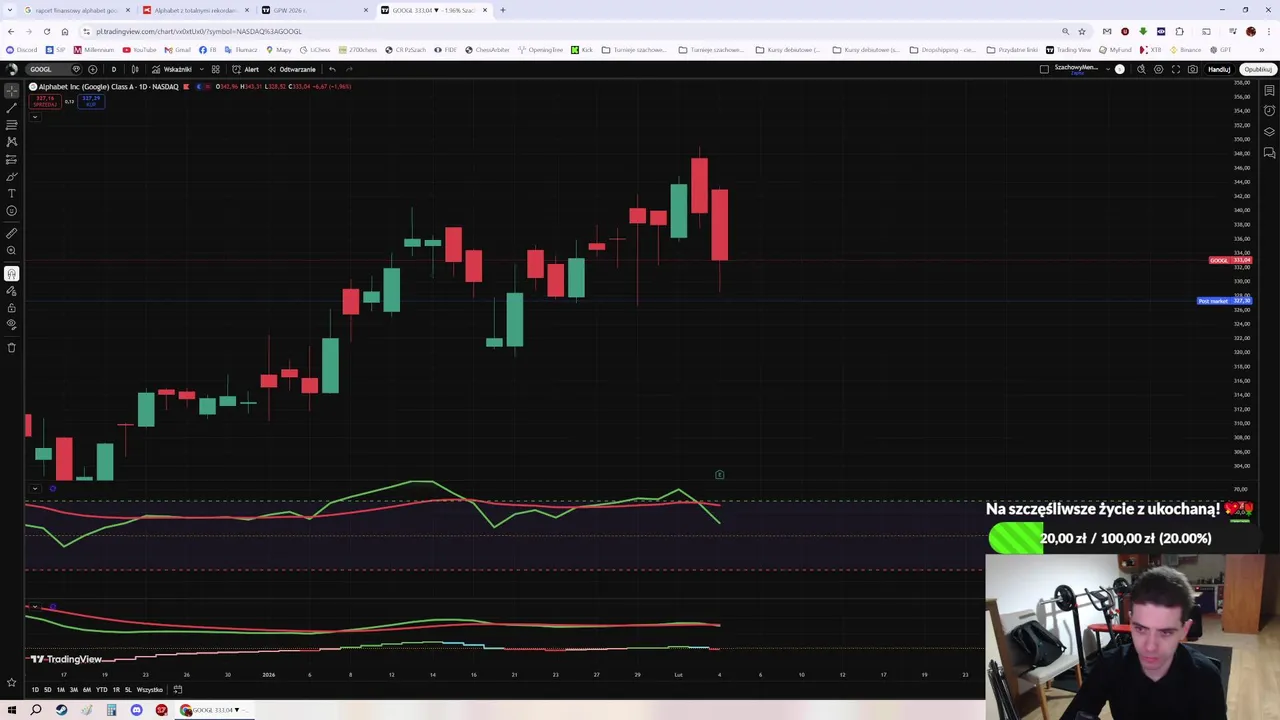1280x720 pixels.
Task: Click the KUP buy price button
Action: coord(91,100)
